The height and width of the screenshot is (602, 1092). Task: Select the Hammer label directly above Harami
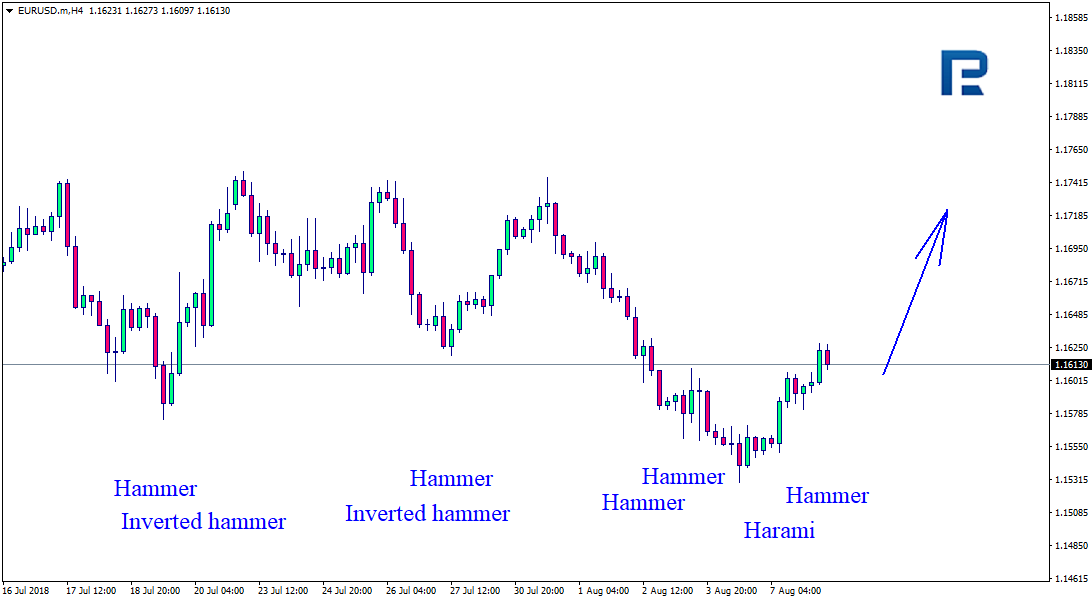pos(827,495)
